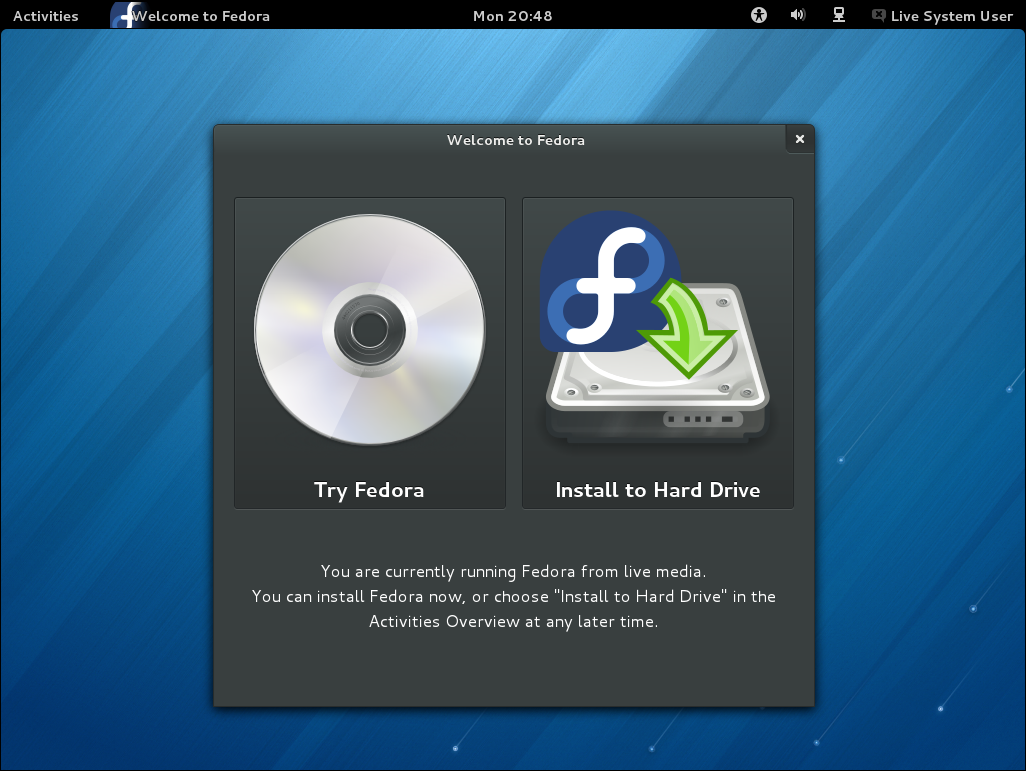Image resolution: width=1026 pixels, height=771 pixels.
Task: Open the Universal Access accessibility menu
Action: [x=759, y=16]
